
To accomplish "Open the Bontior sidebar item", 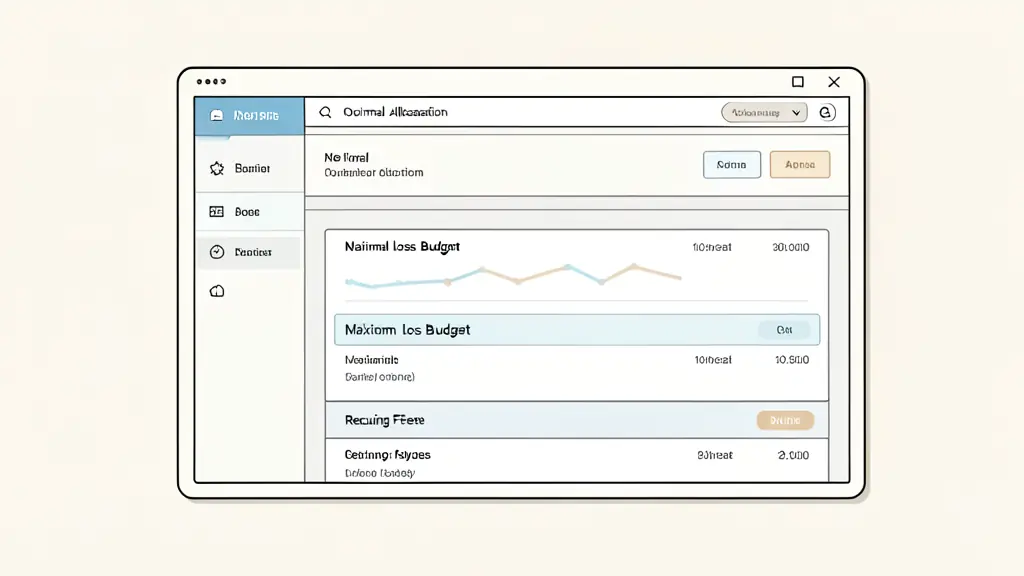I will [x=249, y=168].
